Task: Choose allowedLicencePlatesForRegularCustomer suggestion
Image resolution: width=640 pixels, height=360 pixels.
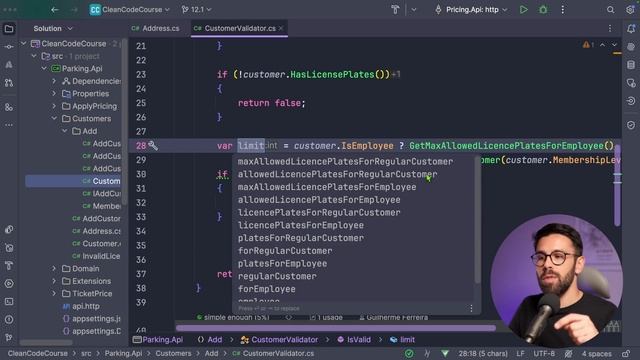Action: point(337,174)
